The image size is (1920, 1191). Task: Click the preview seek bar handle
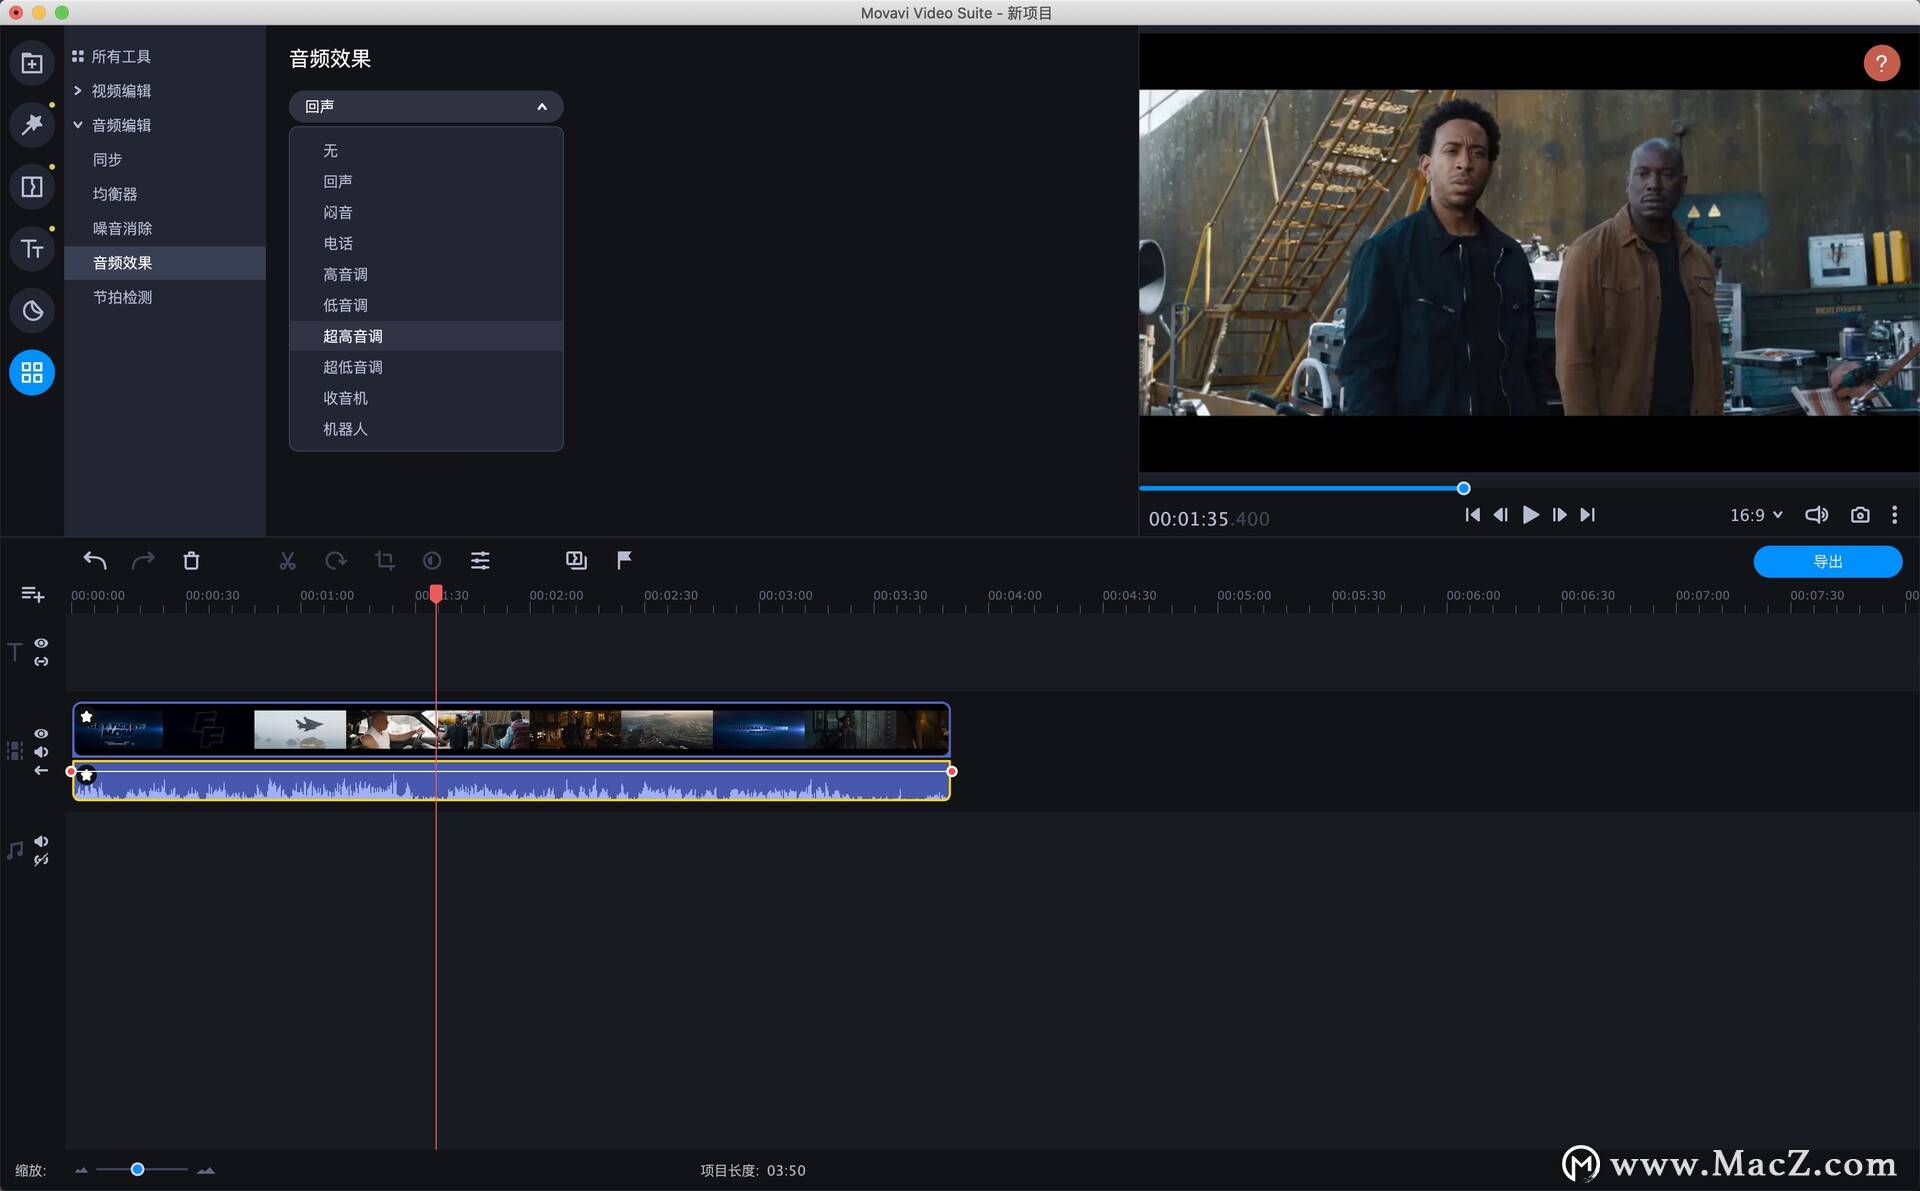point(1463,489)
